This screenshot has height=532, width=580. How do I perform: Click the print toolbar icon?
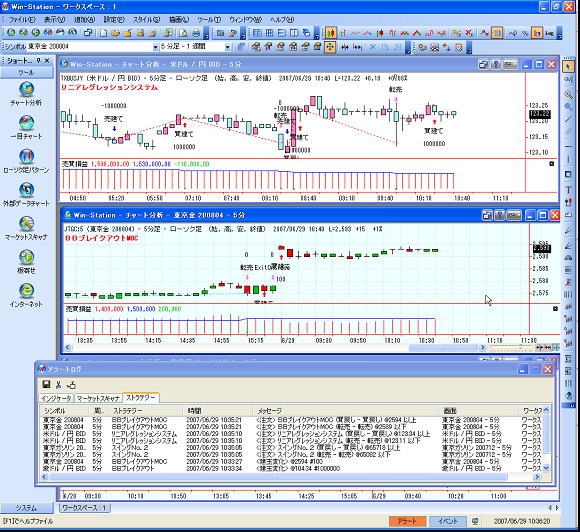coord(196,33)
